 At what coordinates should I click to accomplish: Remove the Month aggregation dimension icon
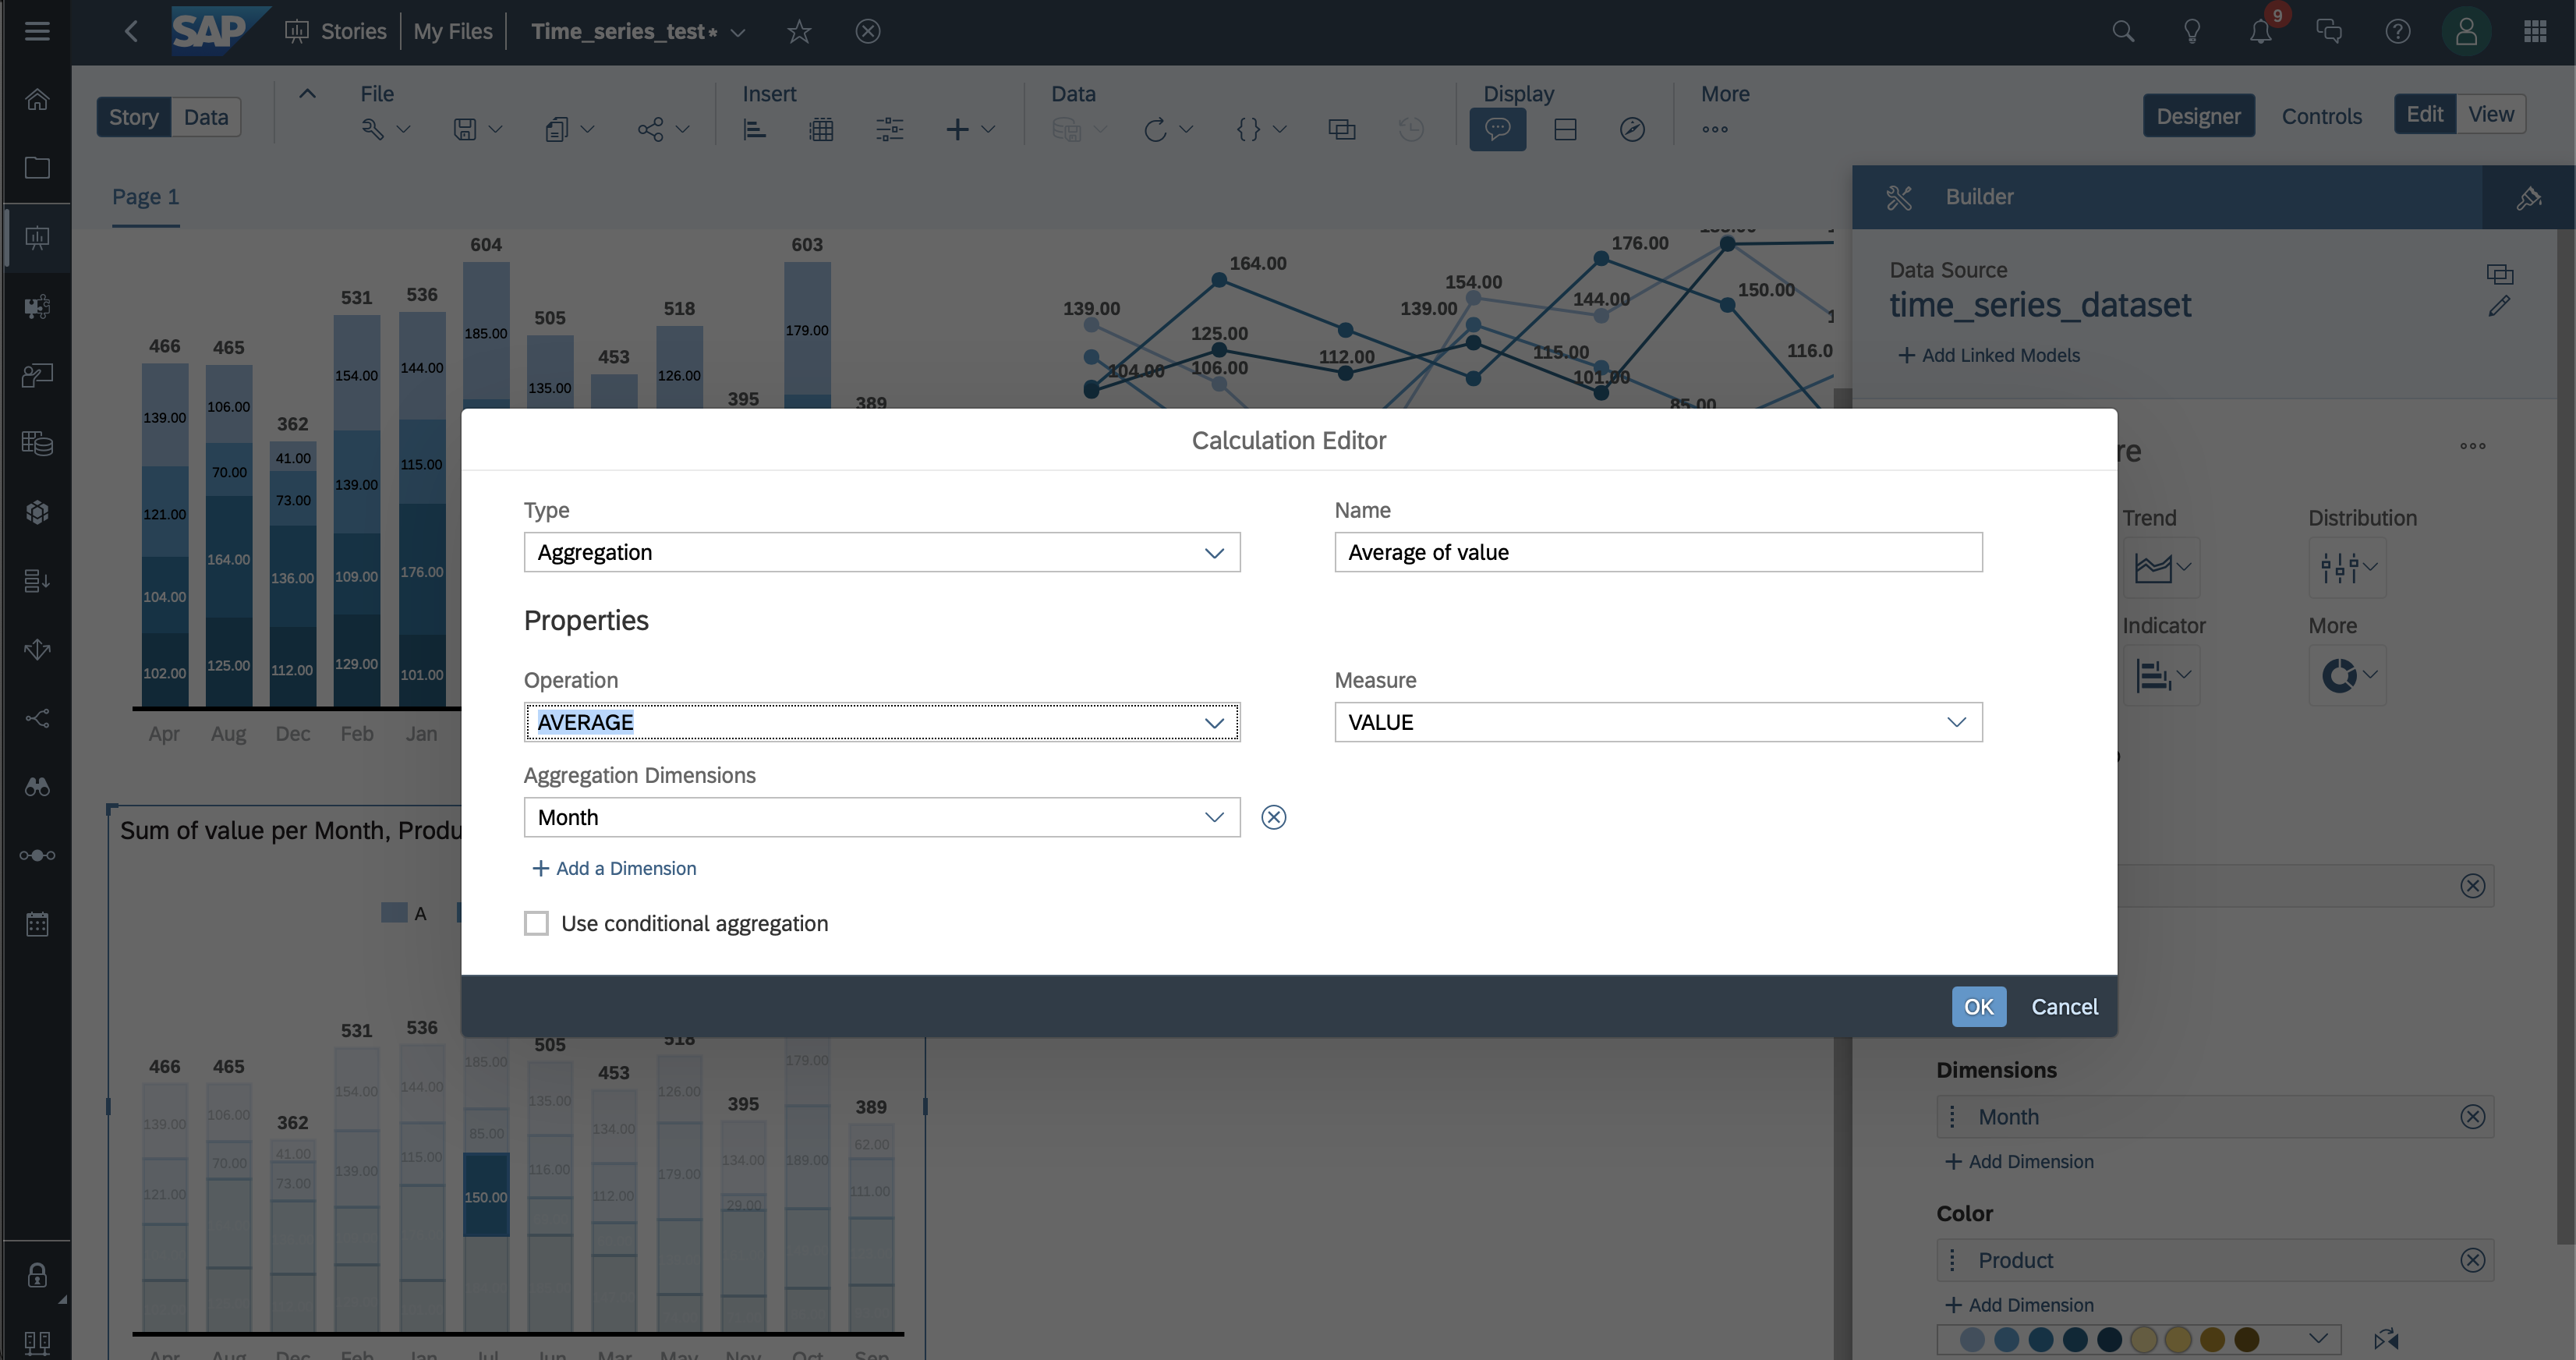[x=1273, y=817]
